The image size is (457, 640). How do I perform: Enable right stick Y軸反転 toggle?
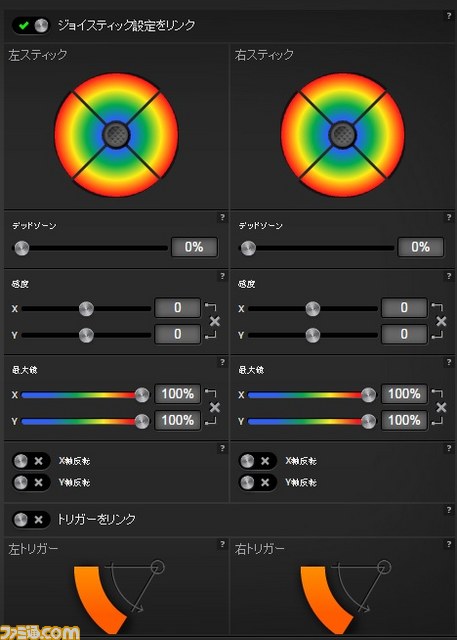point(257,482)
